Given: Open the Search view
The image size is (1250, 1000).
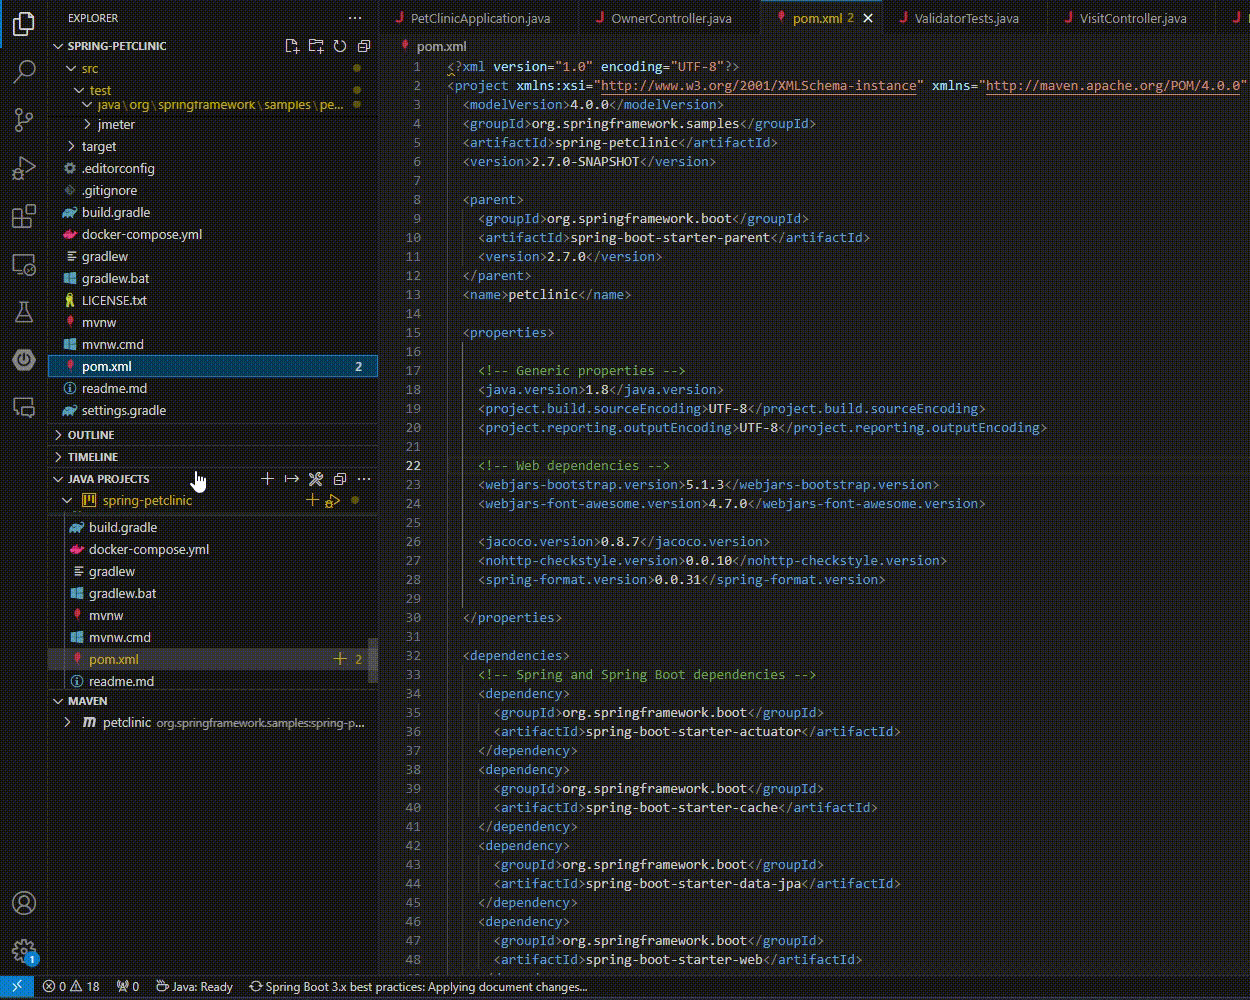Looking at the screenshot, I should tap(24, 72).
